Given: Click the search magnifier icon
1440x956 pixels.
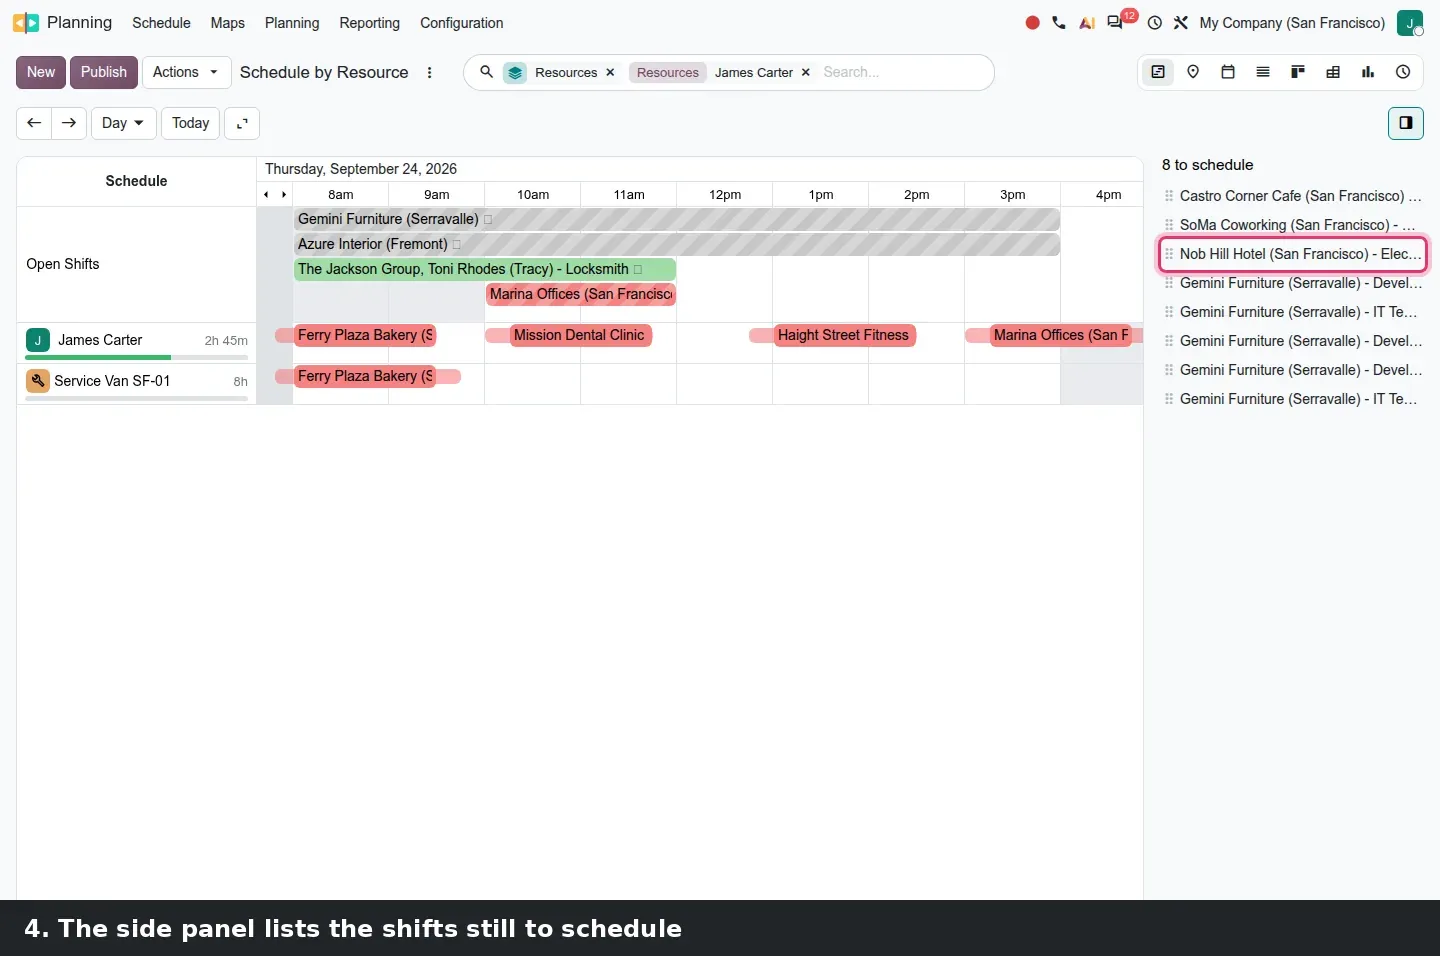Looking at the screenshot, I should click(x=487, y=72).
